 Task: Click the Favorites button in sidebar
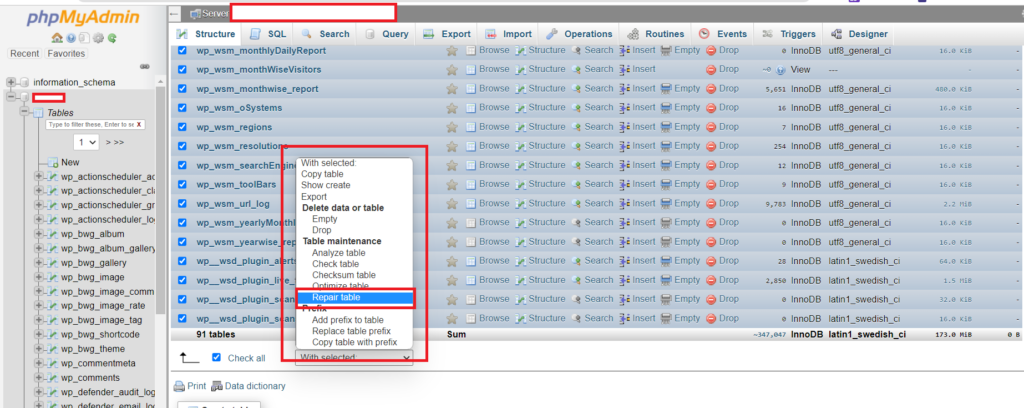tap(66, 54)
